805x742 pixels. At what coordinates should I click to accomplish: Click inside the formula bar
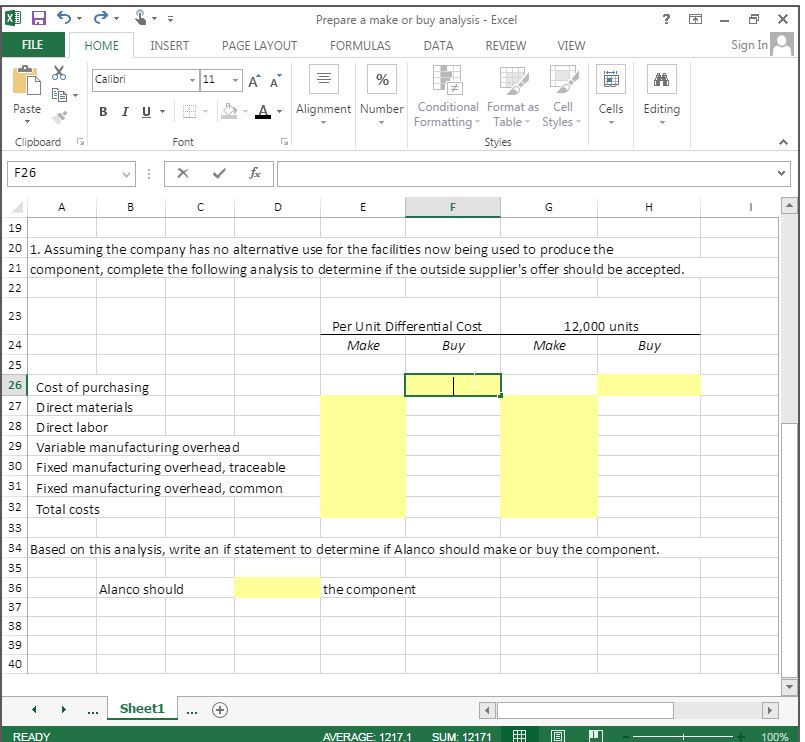pyautogui.click(x=500, y=173)
